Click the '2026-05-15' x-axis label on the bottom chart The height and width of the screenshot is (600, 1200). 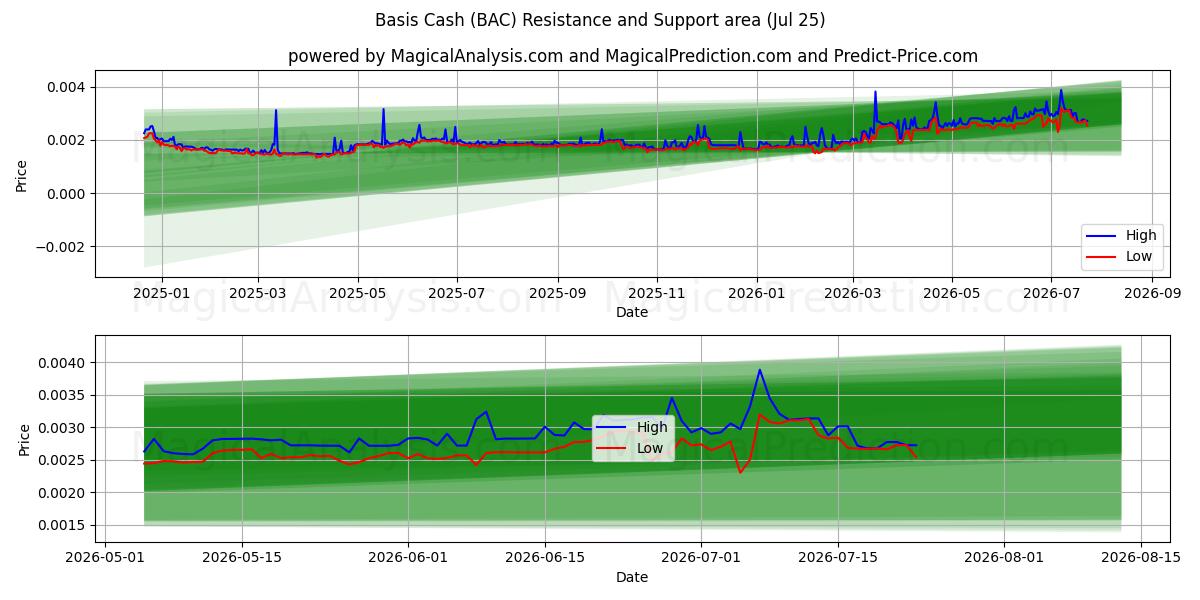click(x=241, y=559)
